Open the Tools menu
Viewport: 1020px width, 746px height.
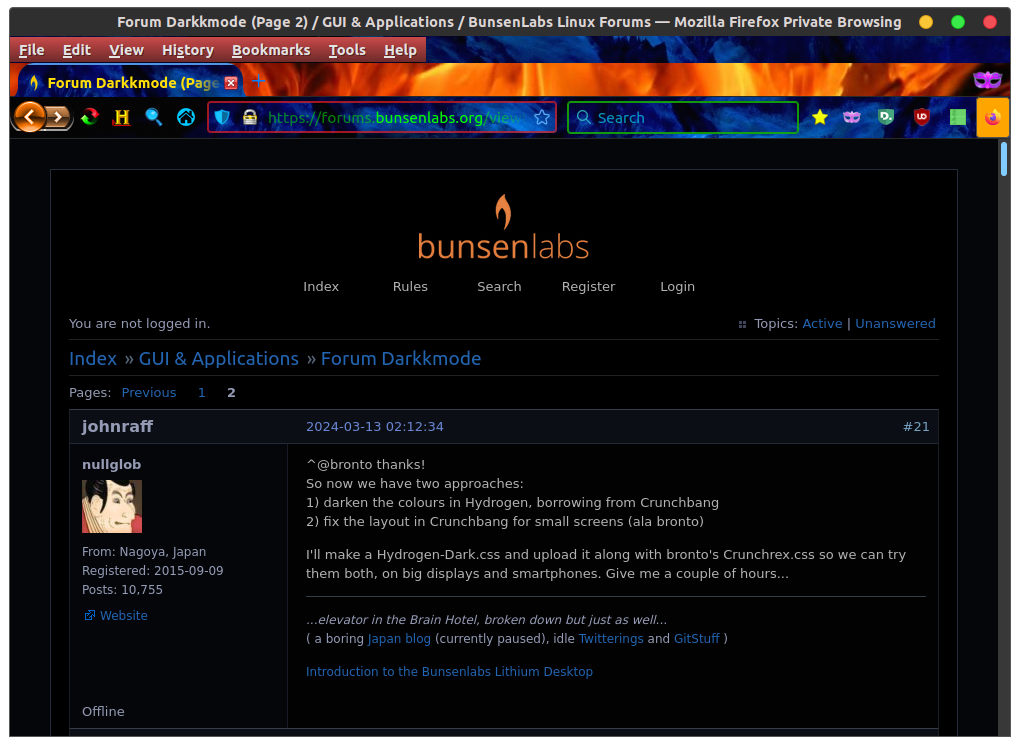pos(347,50)
